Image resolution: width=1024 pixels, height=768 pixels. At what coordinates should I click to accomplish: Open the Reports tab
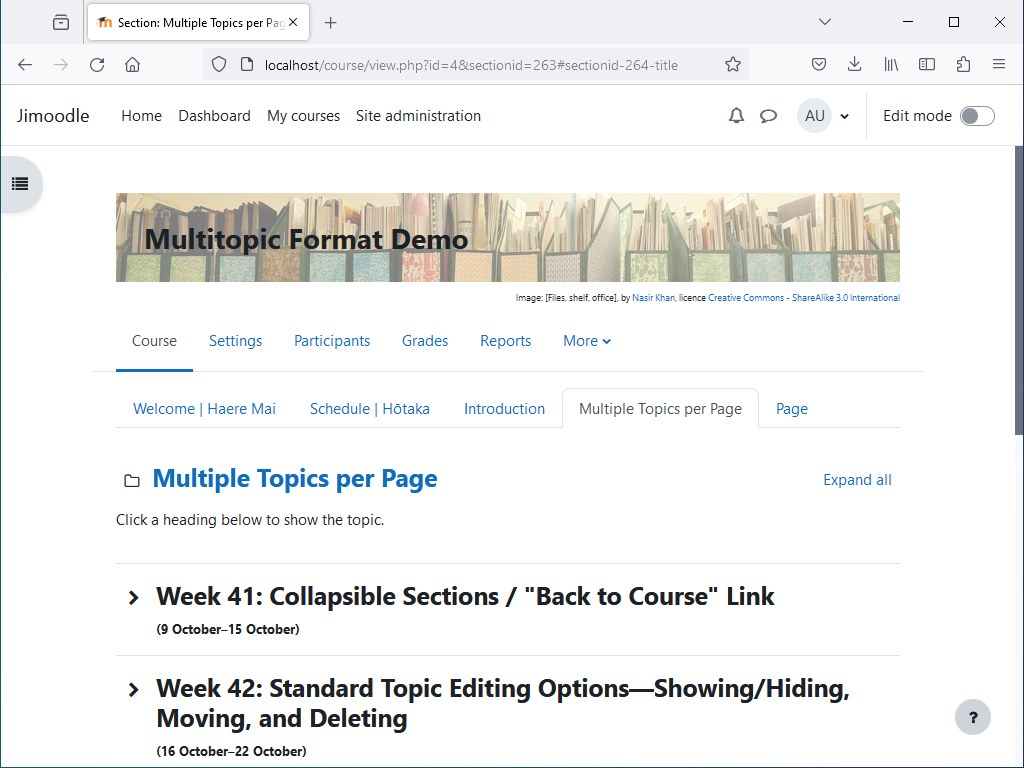(x=505, y=341)
